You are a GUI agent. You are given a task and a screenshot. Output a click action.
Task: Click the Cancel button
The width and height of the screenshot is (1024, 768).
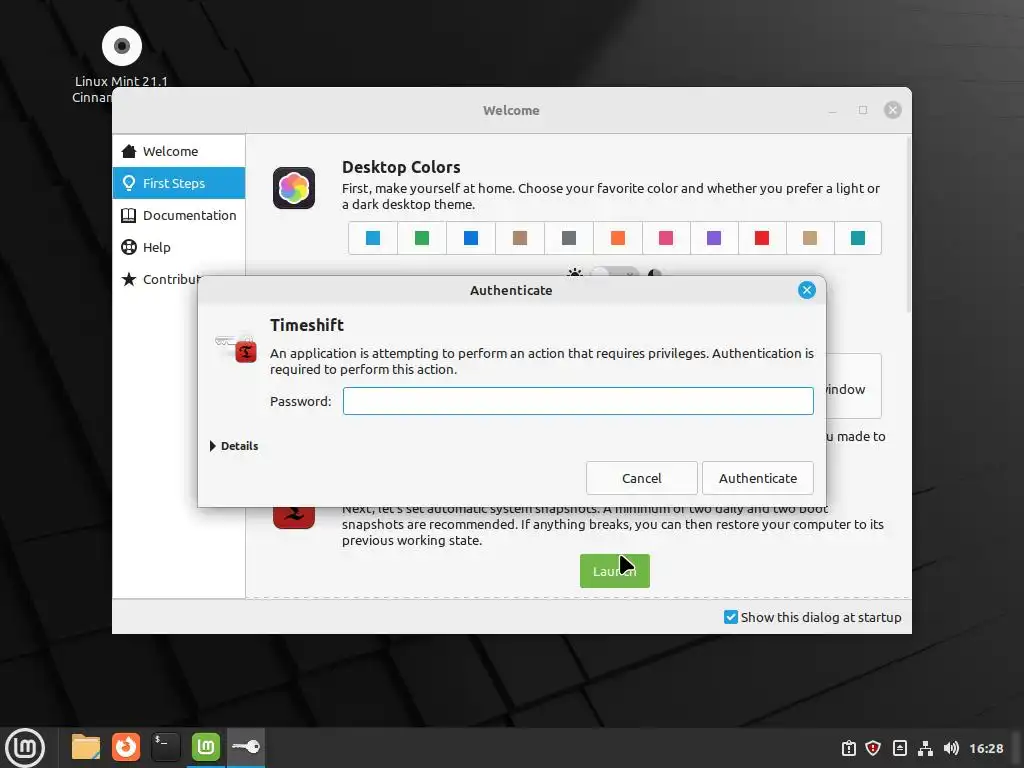tap(641, 478)
